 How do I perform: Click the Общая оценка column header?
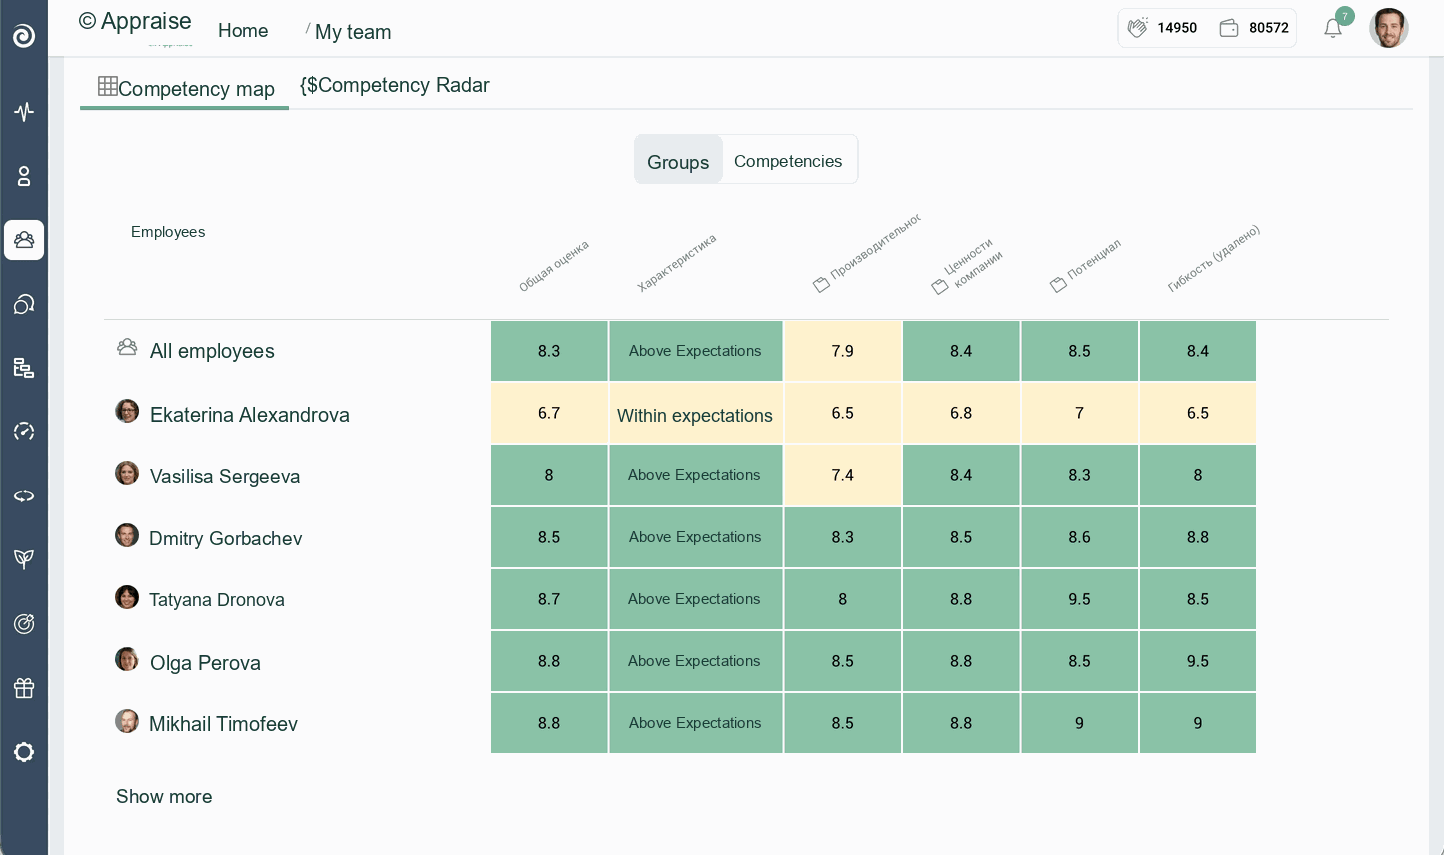(553, 266)
